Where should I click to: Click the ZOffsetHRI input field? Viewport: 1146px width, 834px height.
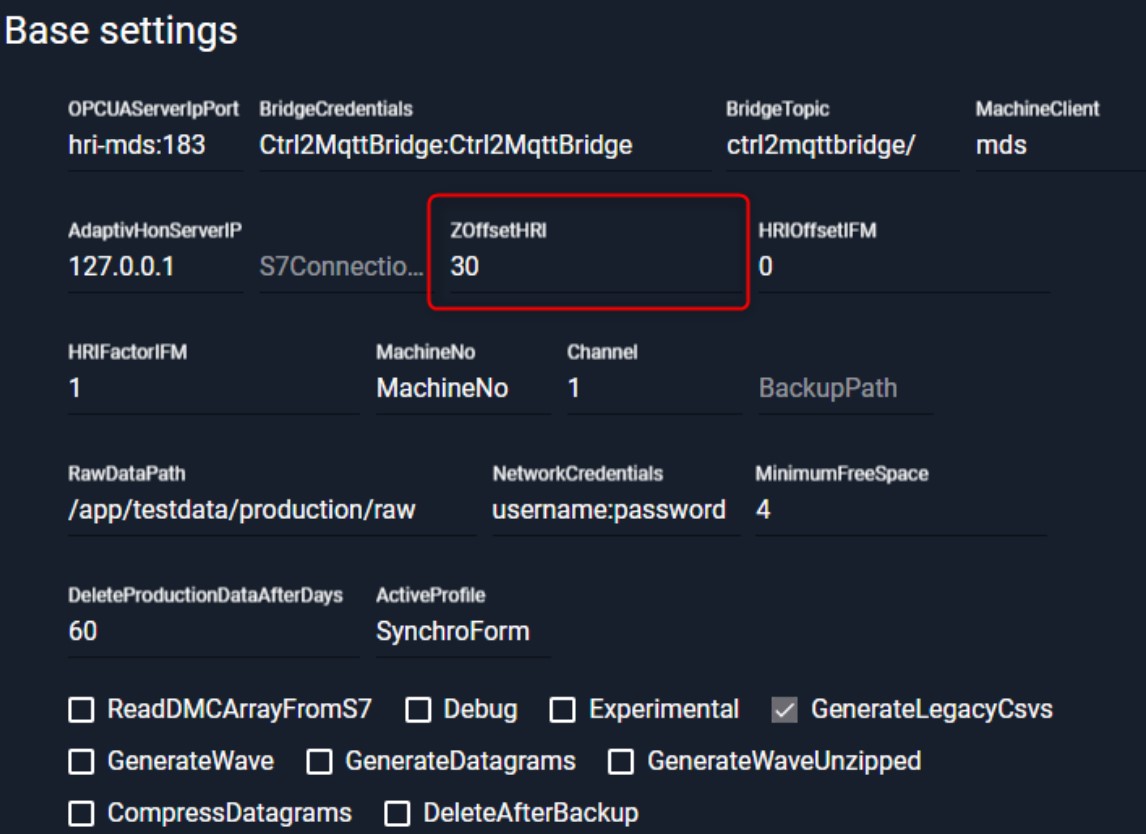pos(590,267)
